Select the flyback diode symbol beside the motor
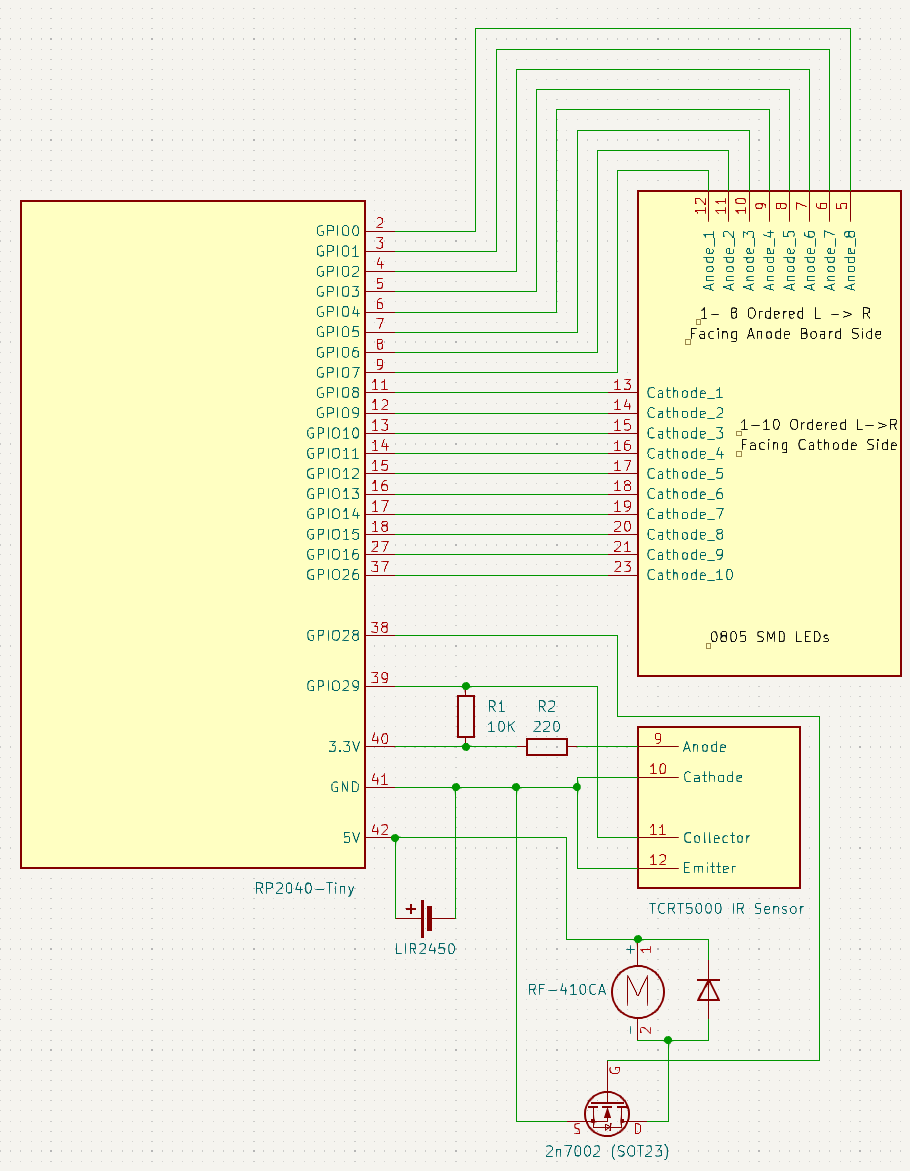 [x=708, y=990]
